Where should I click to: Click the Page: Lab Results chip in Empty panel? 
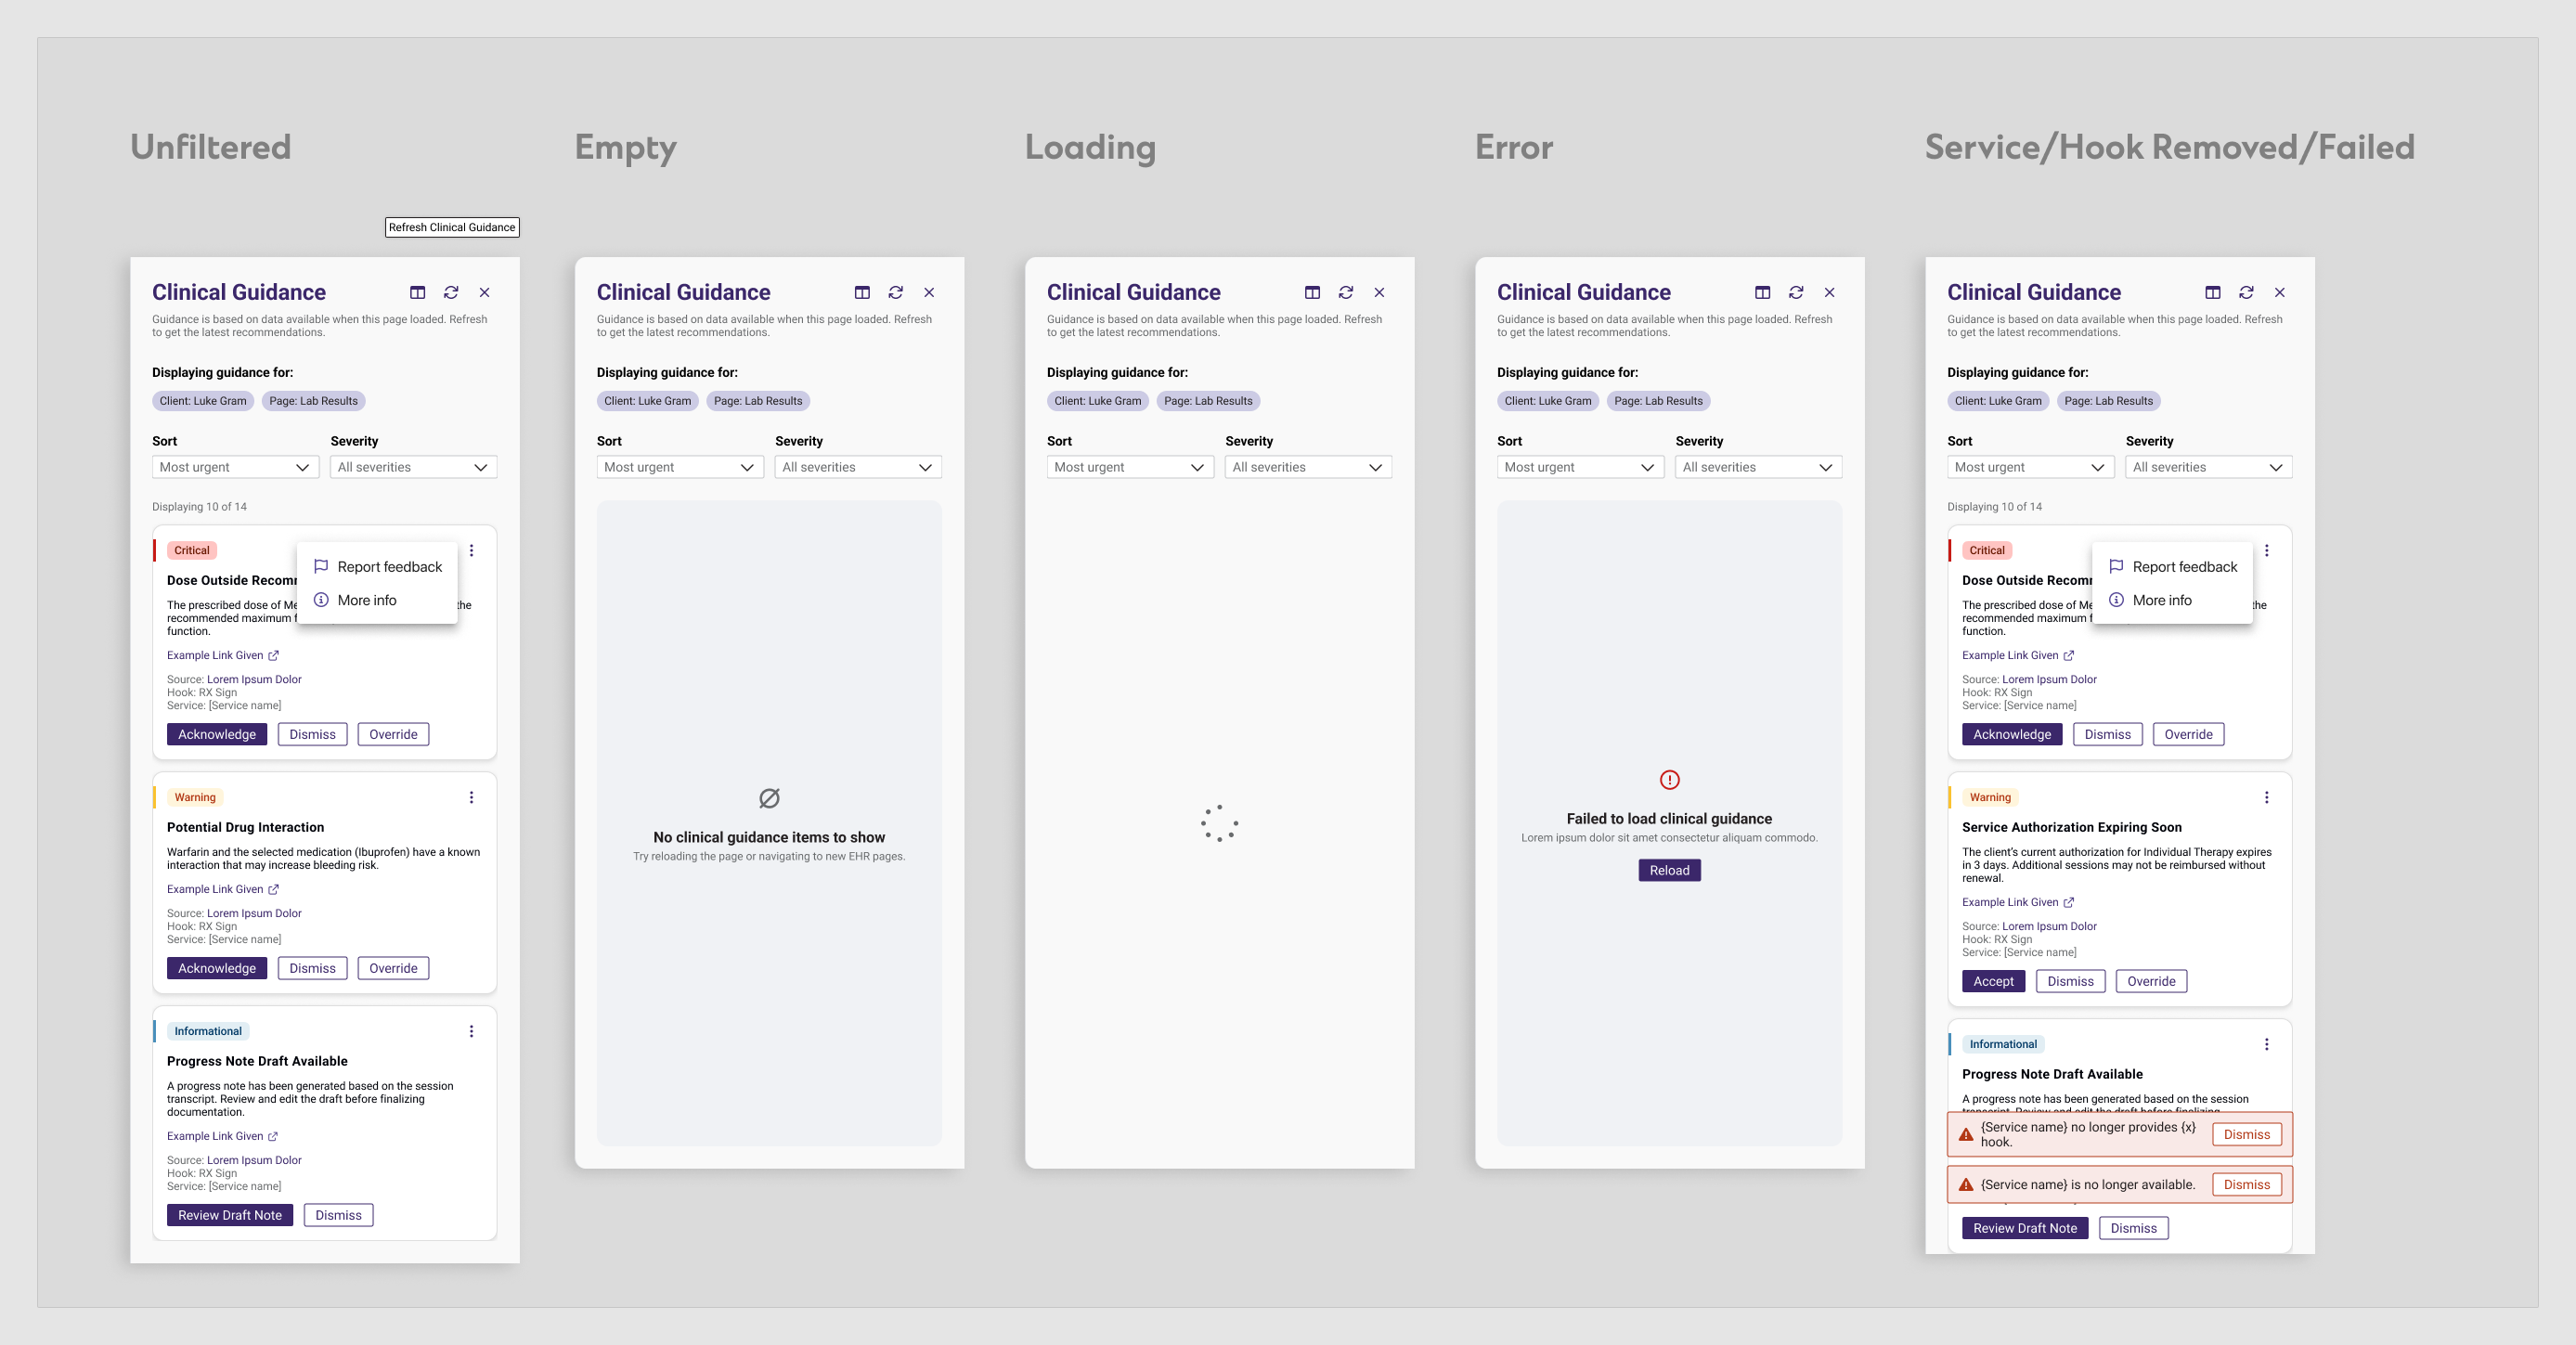click(x=758, y=401)
